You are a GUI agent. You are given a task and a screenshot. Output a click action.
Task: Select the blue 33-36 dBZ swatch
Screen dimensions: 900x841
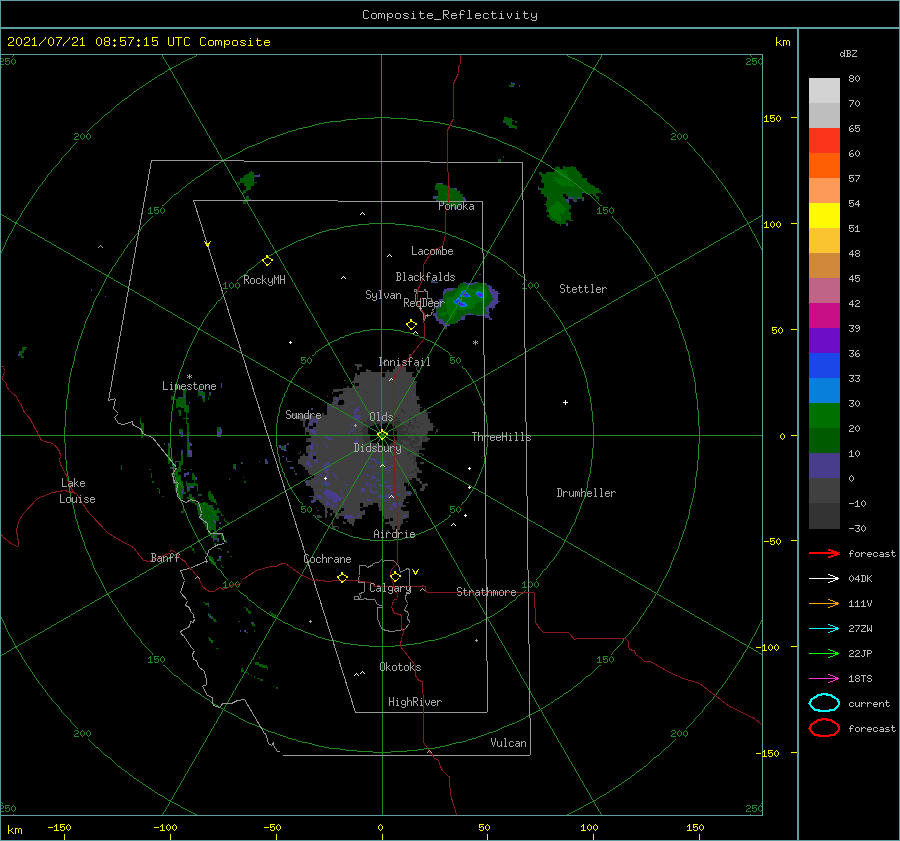[824, 366]
